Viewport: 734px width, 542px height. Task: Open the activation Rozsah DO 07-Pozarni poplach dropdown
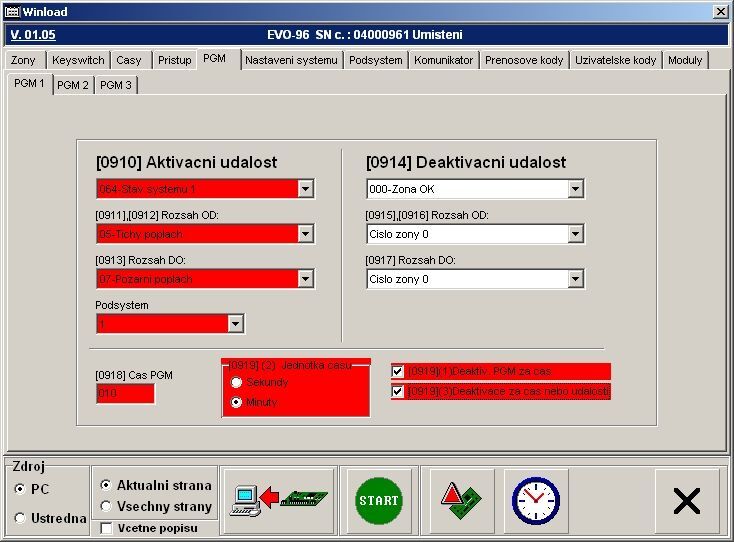[x=305, y=279]
